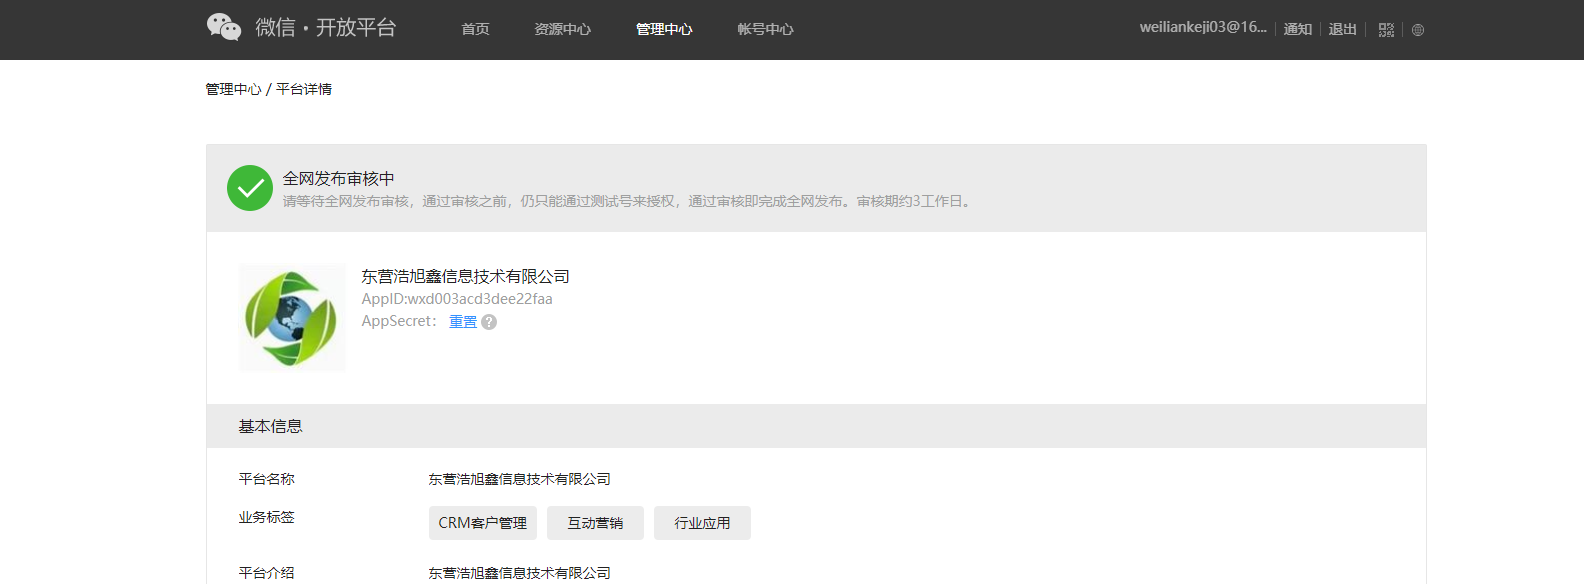The height and width of the screenshot is (584, 1584).
Task: Click the green checkmark status icon
Action: click(x=250, y=188)
